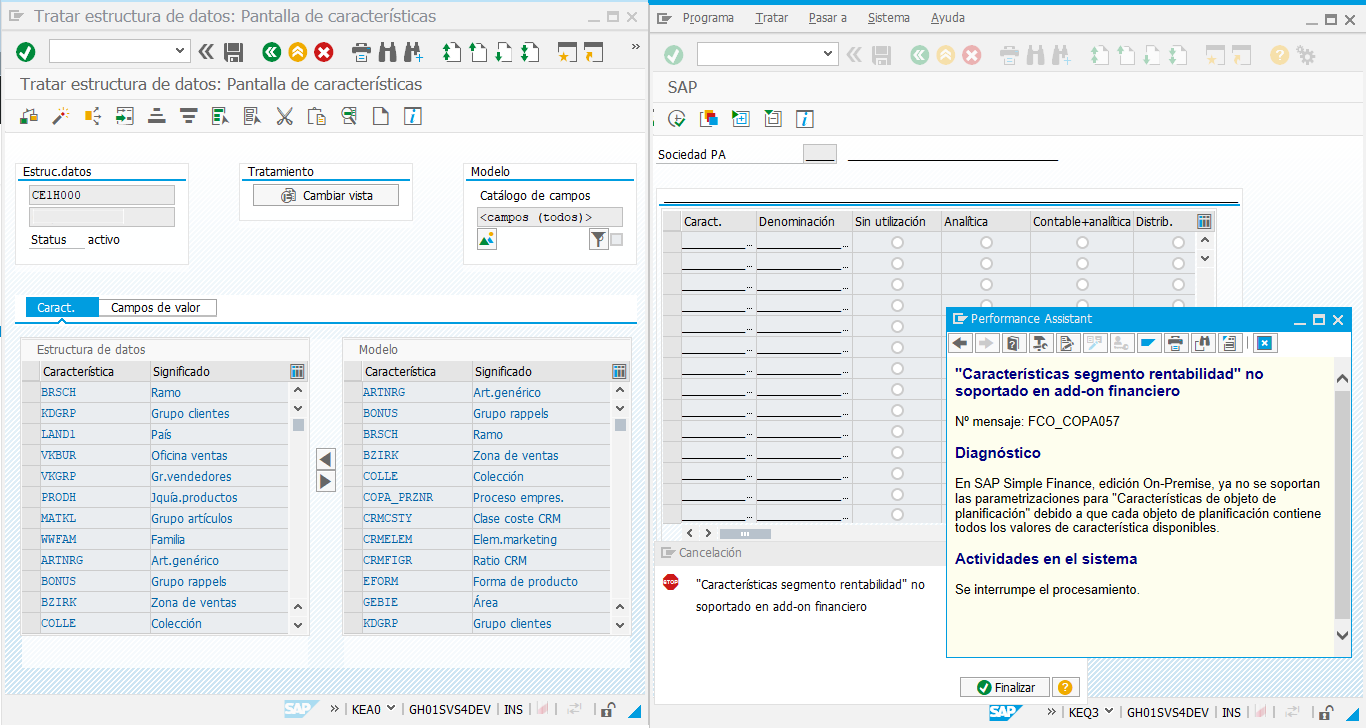Open table settings icon of Modelo table
The height and width of the screenshot is (728, 1366).
620,371
